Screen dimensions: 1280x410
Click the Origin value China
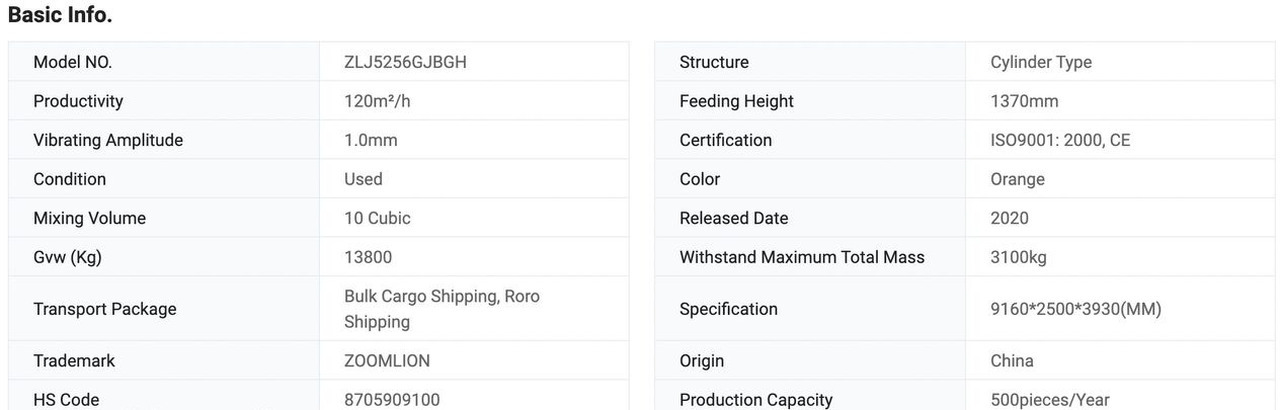point(1012,360)
